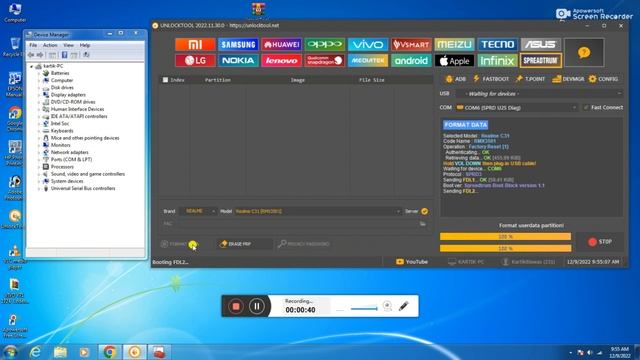Select the Lenovo brand tile

281,60
